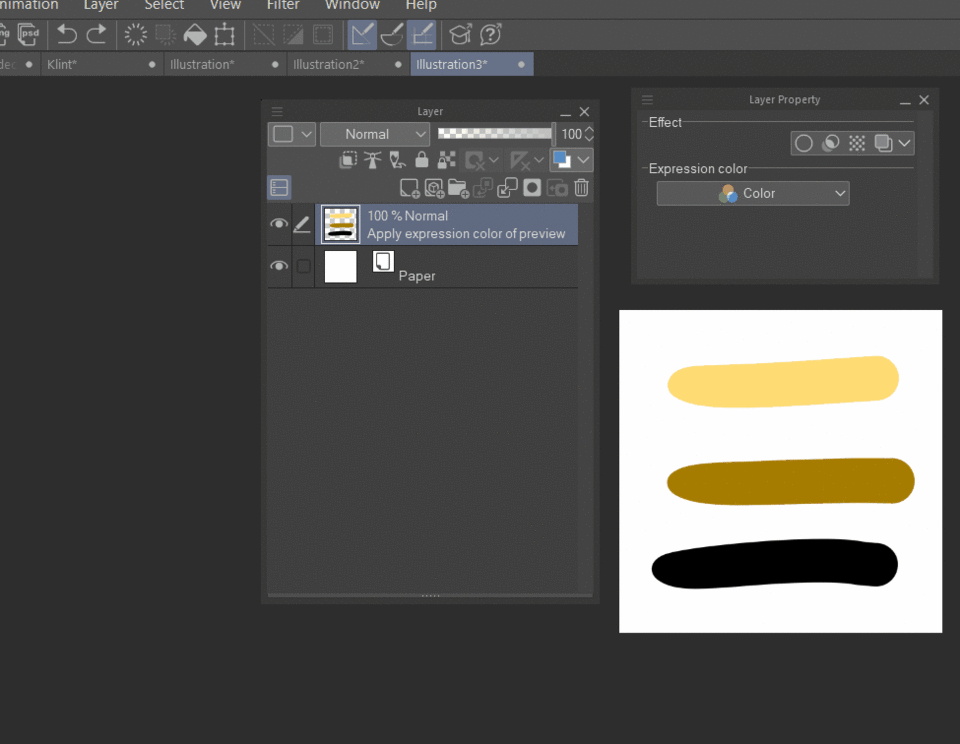960x744 pixels.
Task: Open the Normal blending mode dropdown
Action: (x=374, y=134)
